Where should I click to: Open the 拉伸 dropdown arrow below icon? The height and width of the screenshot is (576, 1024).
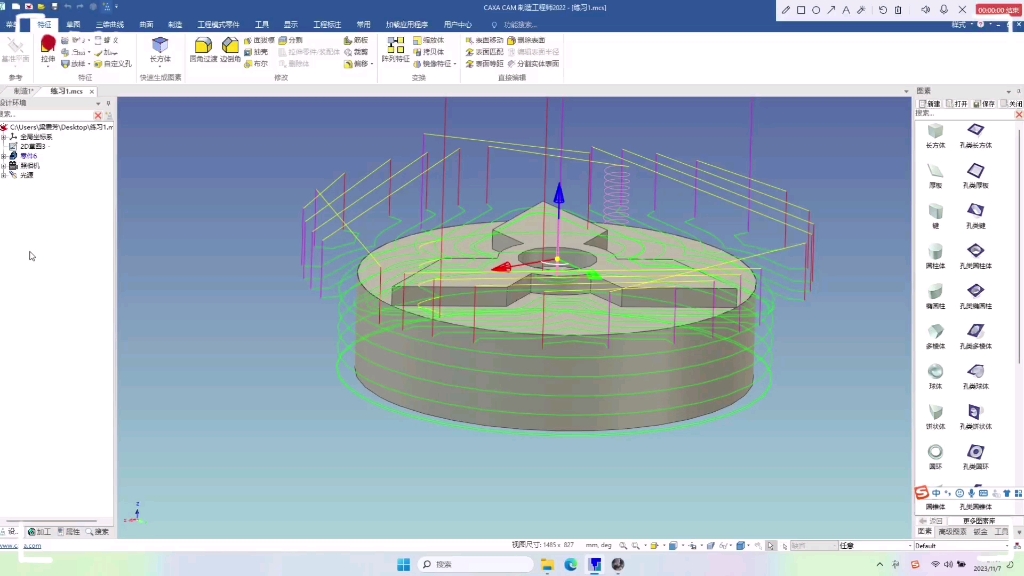(x=48, y=66)
